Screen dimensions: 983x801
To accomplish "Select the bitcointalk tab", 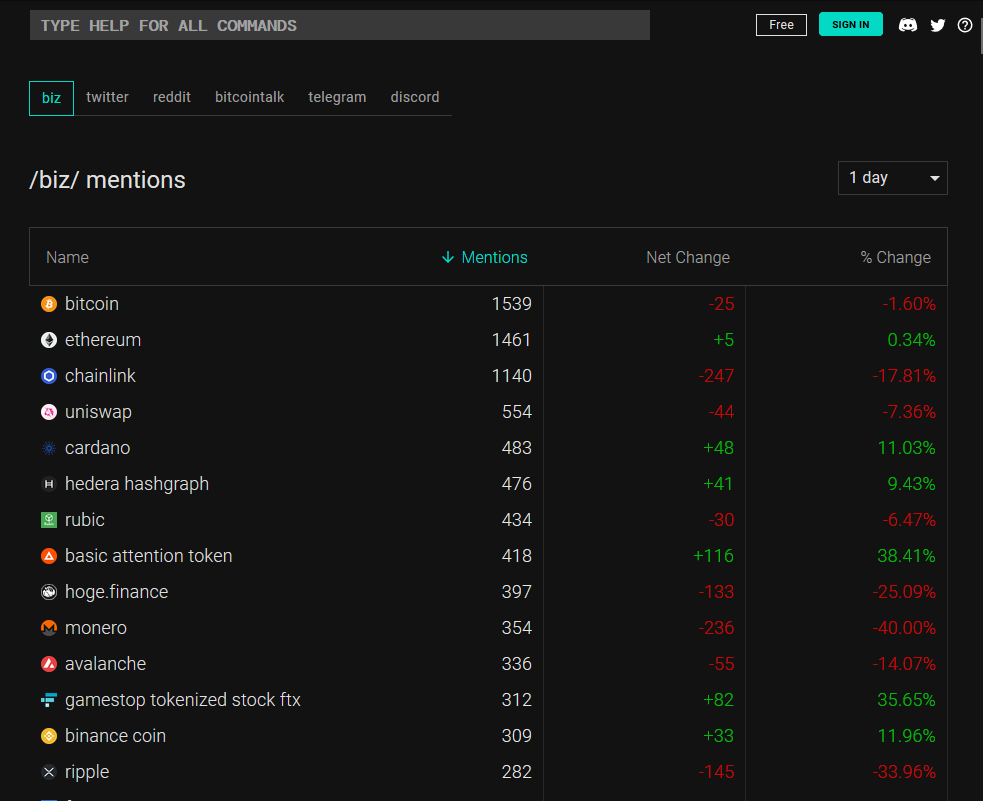I will 250,97.
